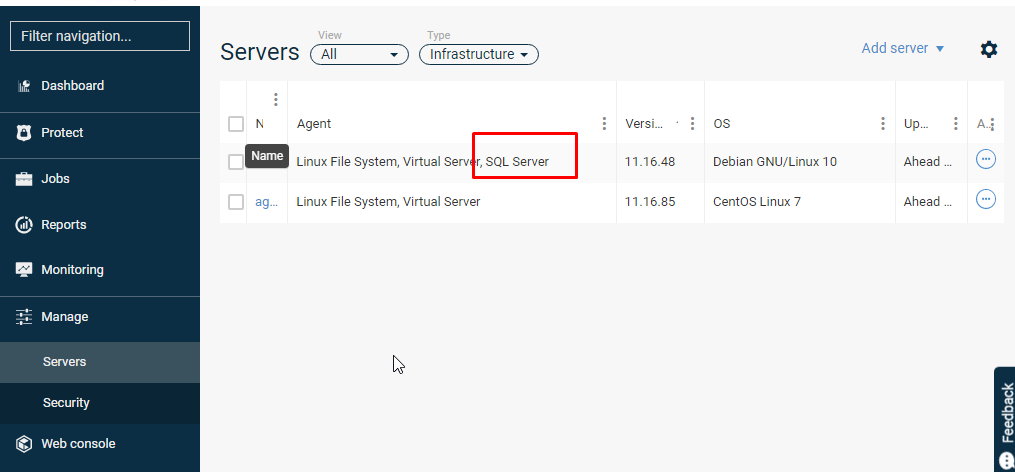
Task: Open the settings gear icon
Action: 988,49
